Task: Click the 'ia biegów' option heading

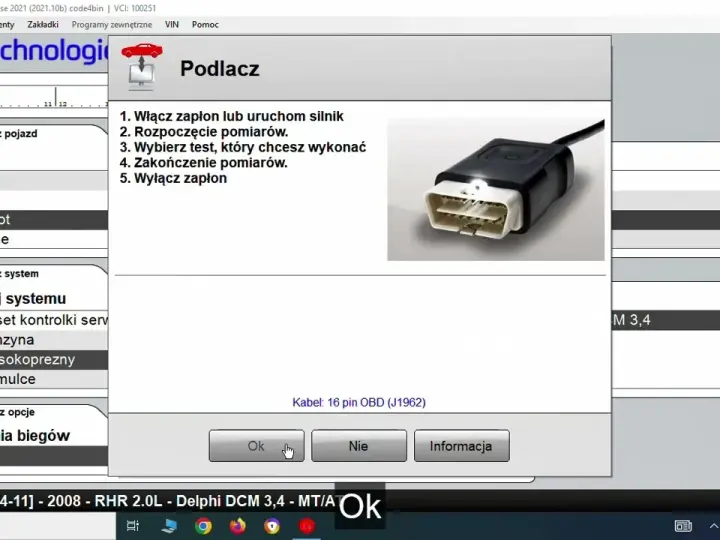Action: point(35,435)
